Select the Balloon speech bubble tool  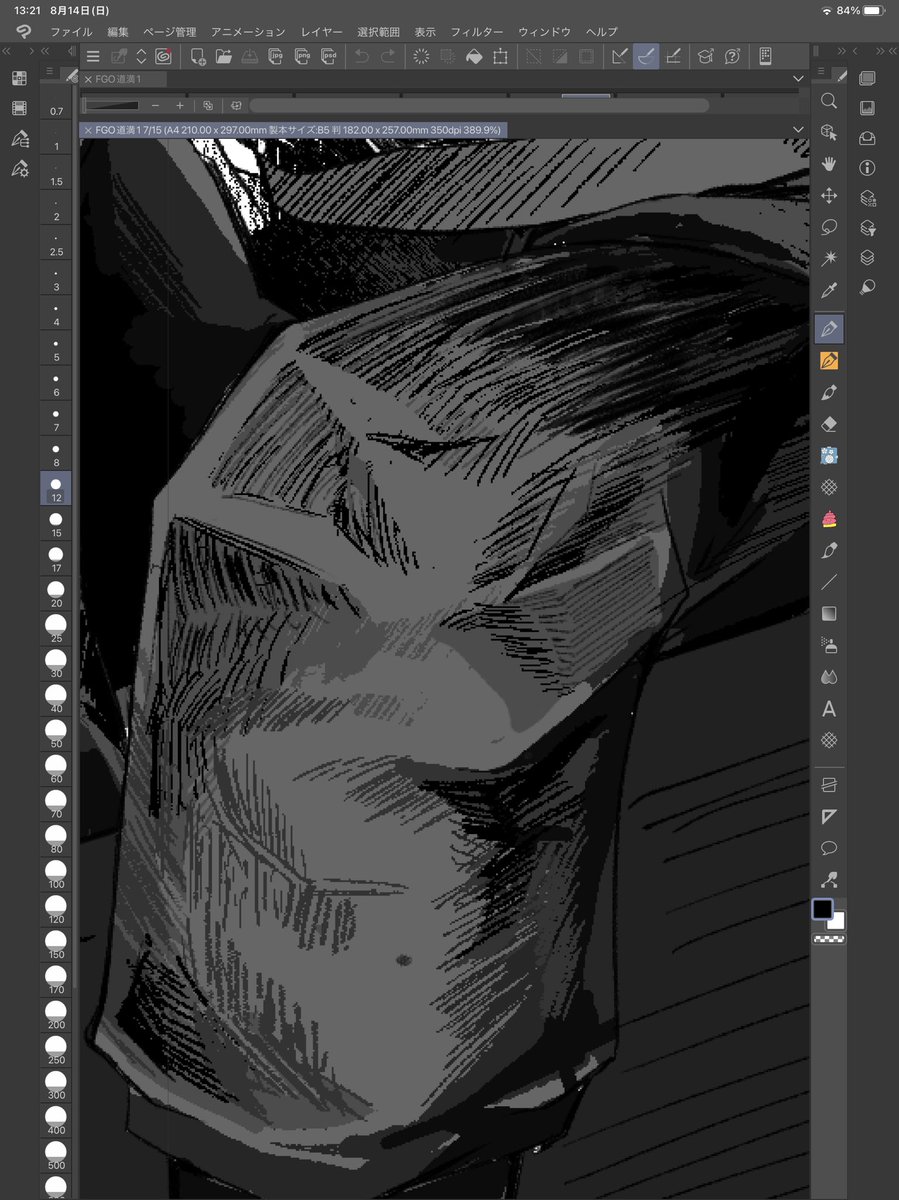[x=828, y=848]
